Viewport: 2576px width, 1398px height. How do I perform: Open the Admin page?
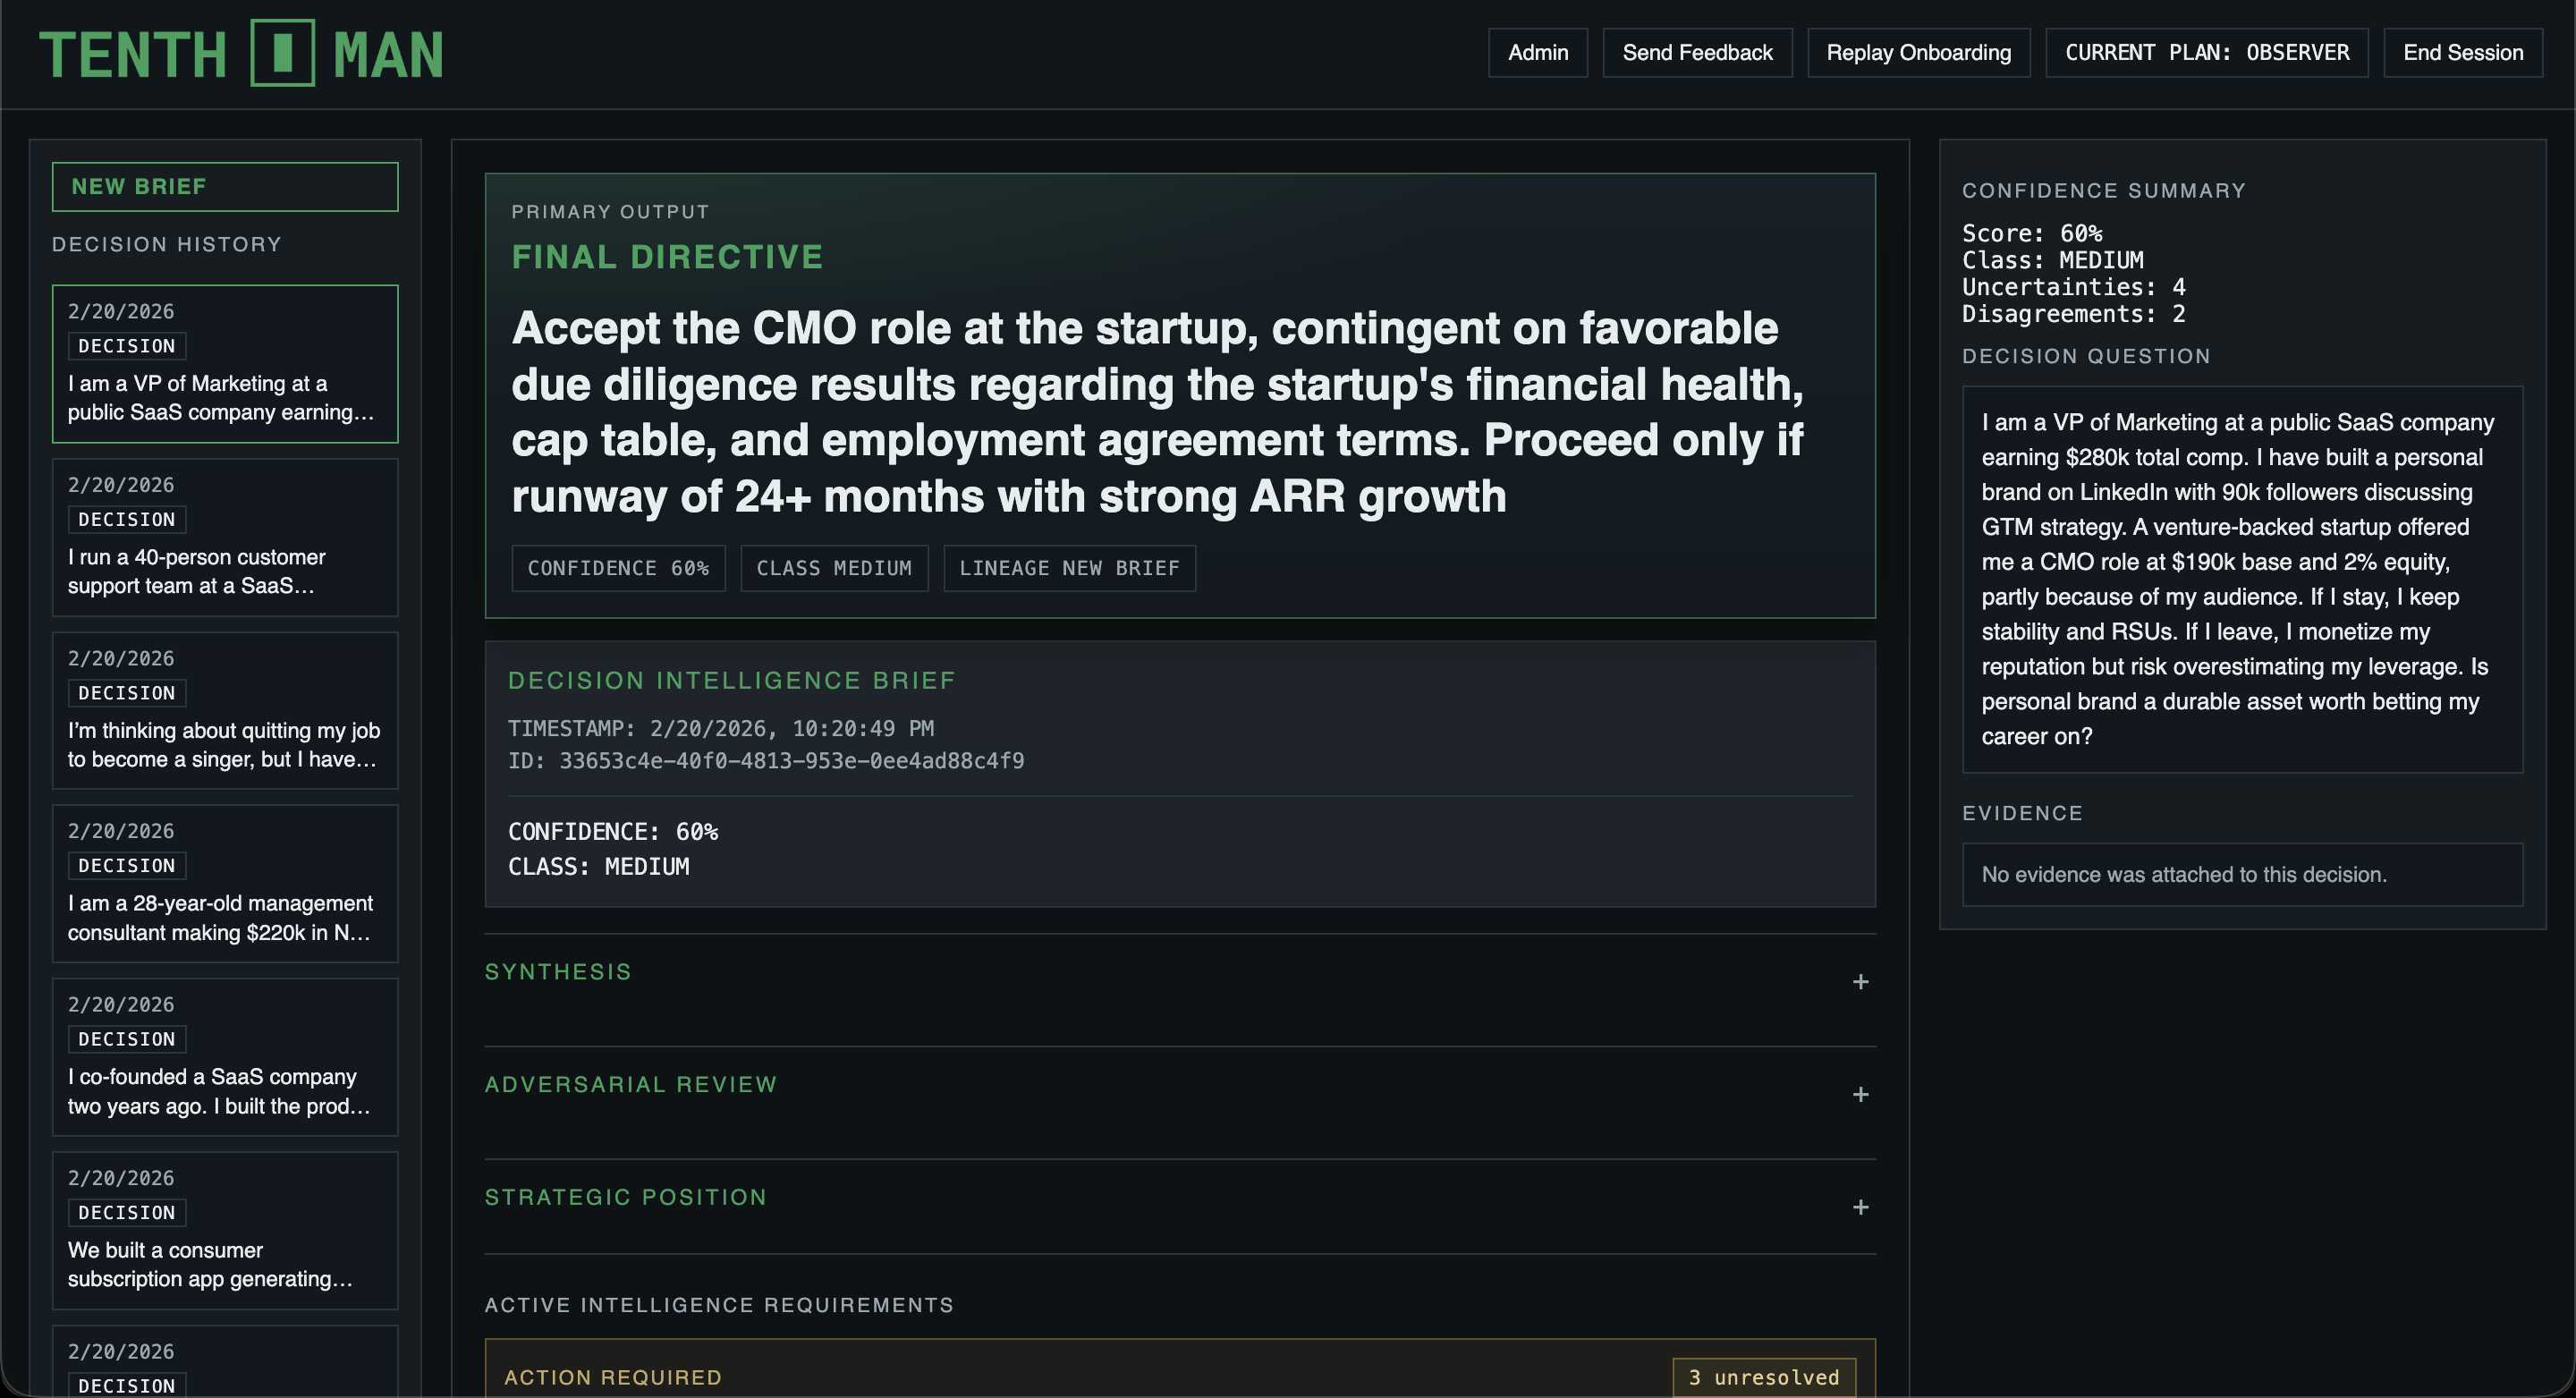pos(1537,53)
